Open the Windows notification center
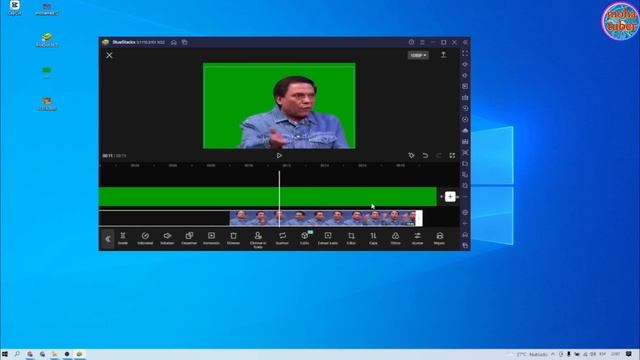This screenshot has height=360, width=640. pos(629,354)
